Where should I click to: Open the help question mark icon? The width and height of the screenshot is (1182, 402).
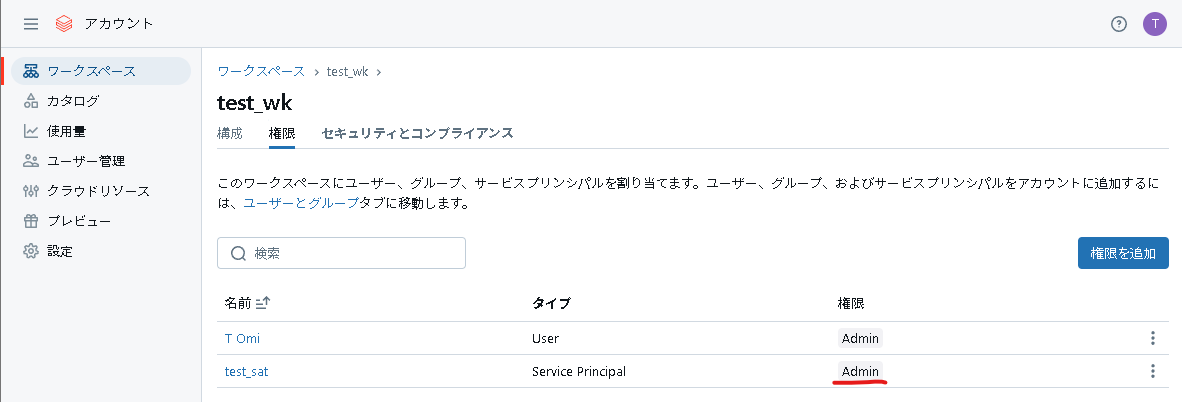tap(1119, 24)
